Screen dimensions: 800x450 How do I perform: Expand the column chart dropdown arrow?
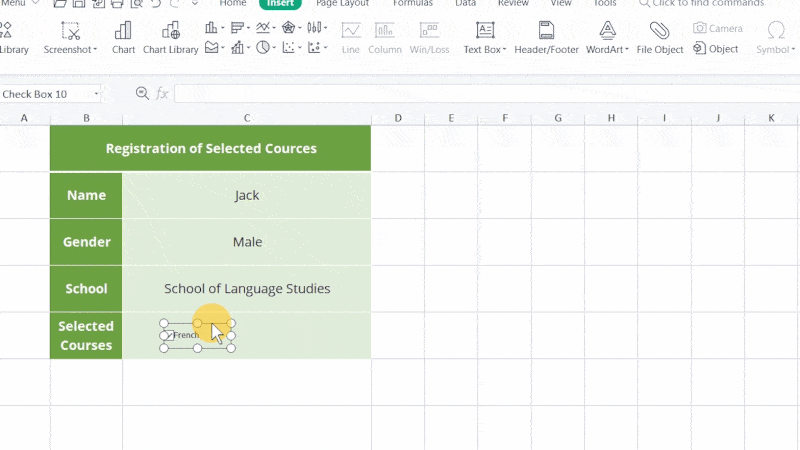click(x=222, y=28)
